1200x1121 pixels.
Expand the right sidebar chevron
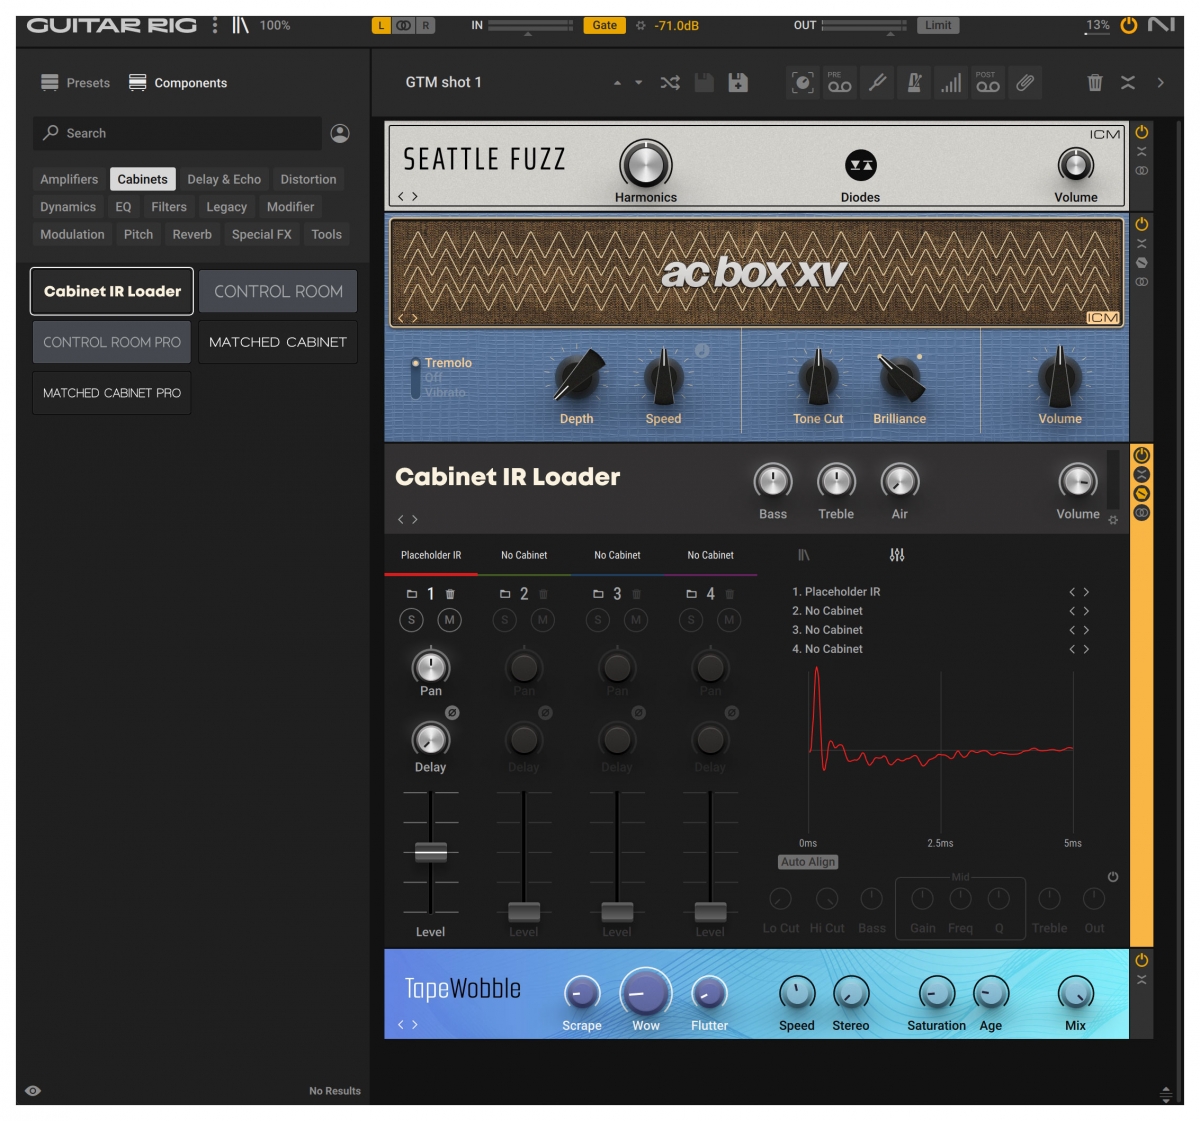click(1160, 83)
